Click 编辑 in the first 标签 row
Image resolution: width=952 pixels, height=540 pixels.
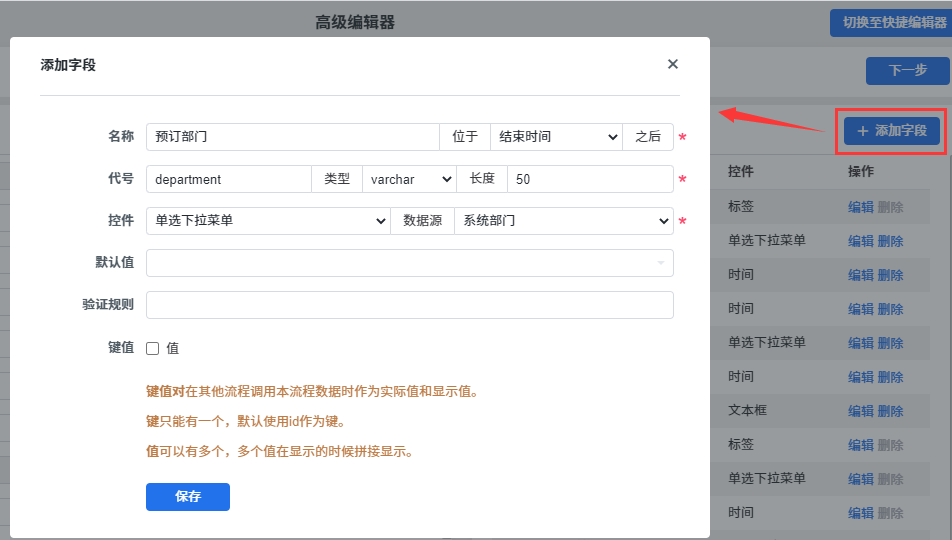tap(860, 207)
